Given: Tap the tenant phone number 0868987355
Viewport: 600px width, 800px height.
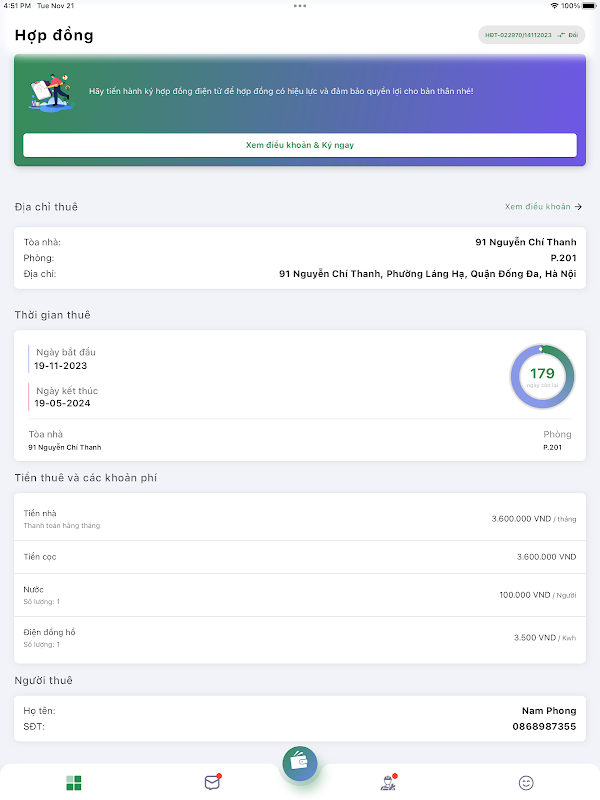Looking at the screenshot, I should pyautogui.click(x=544, y=726).
